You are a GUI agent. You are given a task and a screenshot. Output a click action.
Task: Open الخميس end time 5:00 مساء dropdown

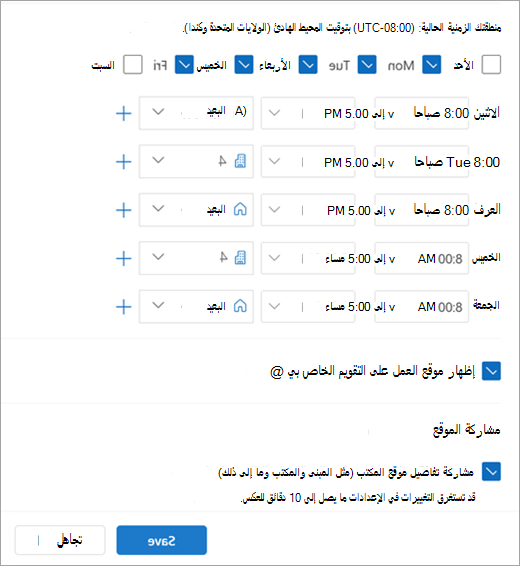(308, 258)
